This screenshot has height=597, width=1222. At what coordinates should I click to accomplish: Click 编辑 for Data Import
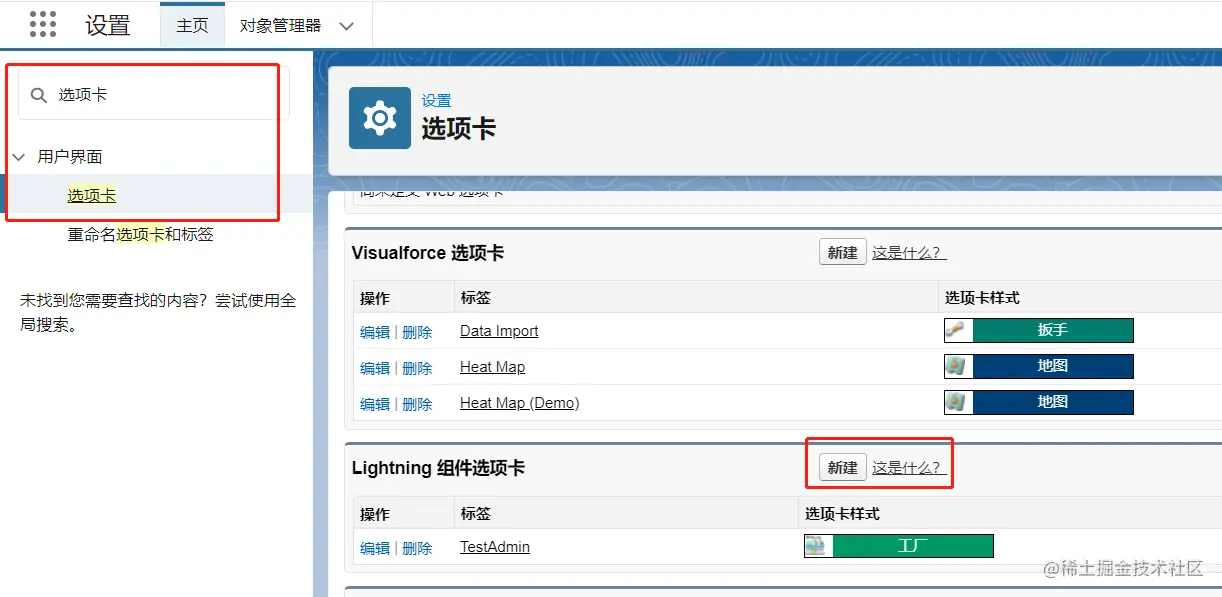375,332
